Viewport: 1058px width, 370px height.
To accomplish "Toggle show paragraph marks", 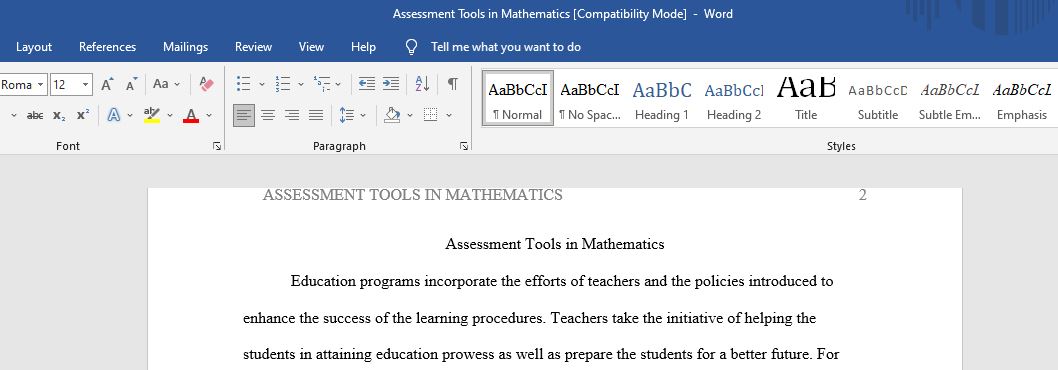I will pos(453,84).
